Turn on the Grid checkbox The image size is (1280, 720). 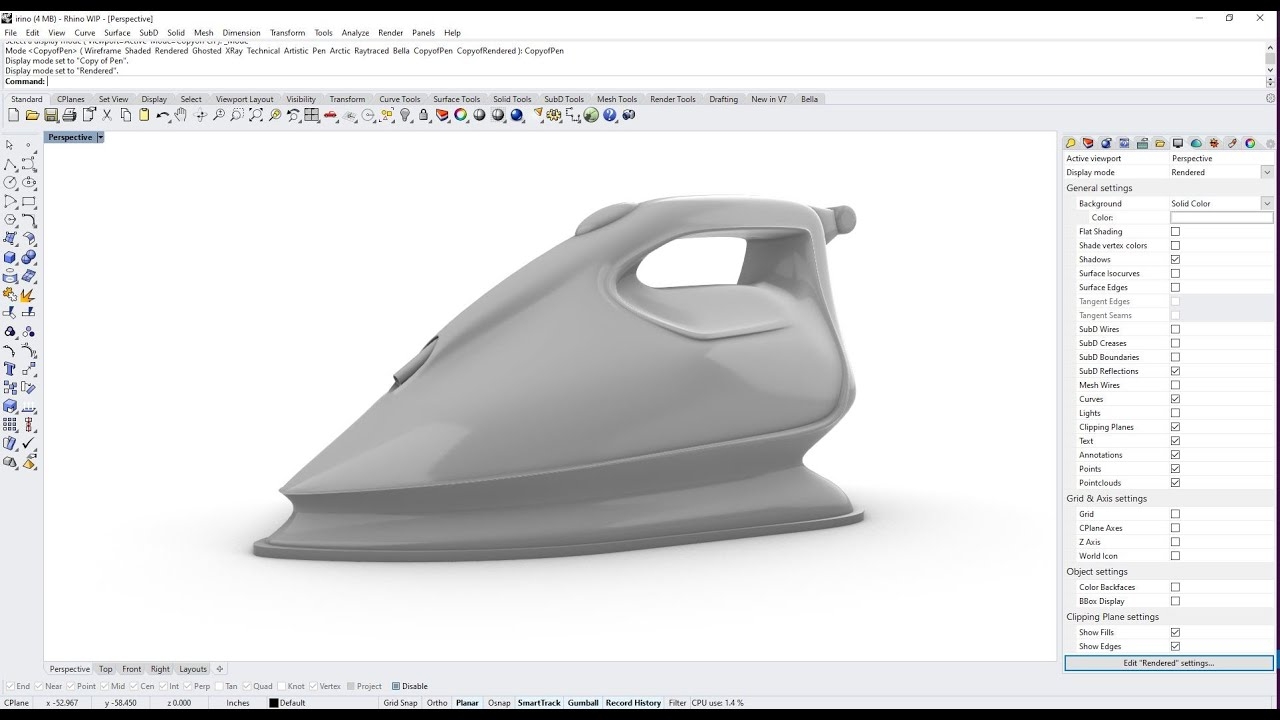(x=1175, y=514)
